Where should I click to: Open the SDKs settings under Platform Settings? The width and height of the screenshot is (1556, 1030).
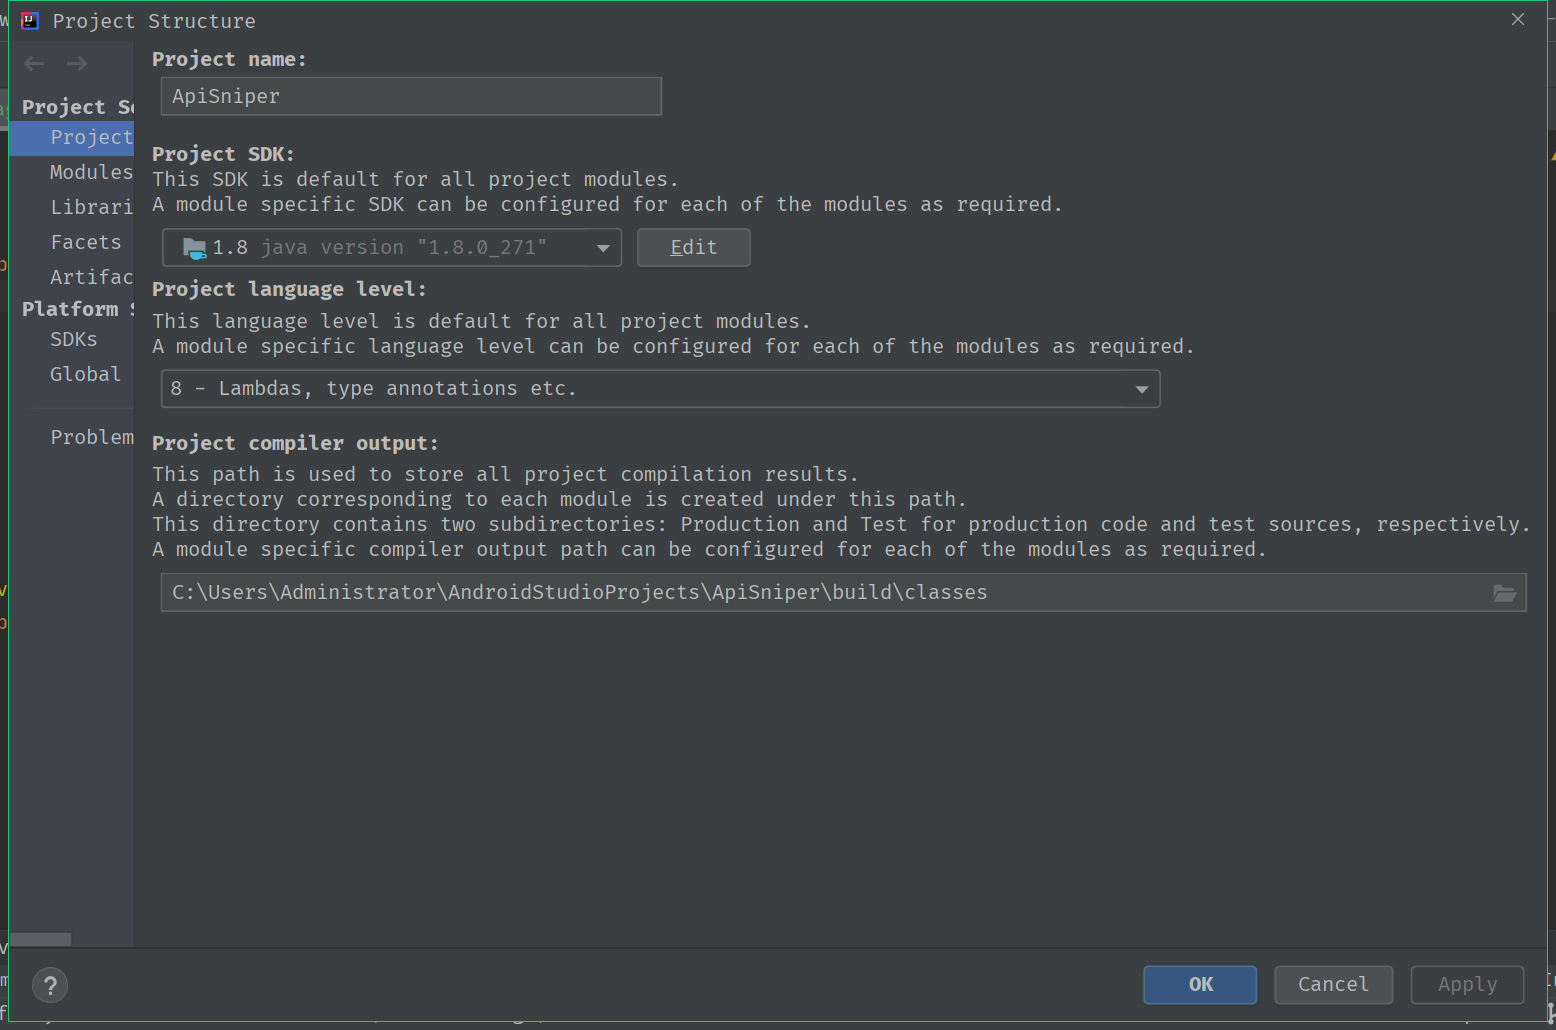(x=73, y=339)
